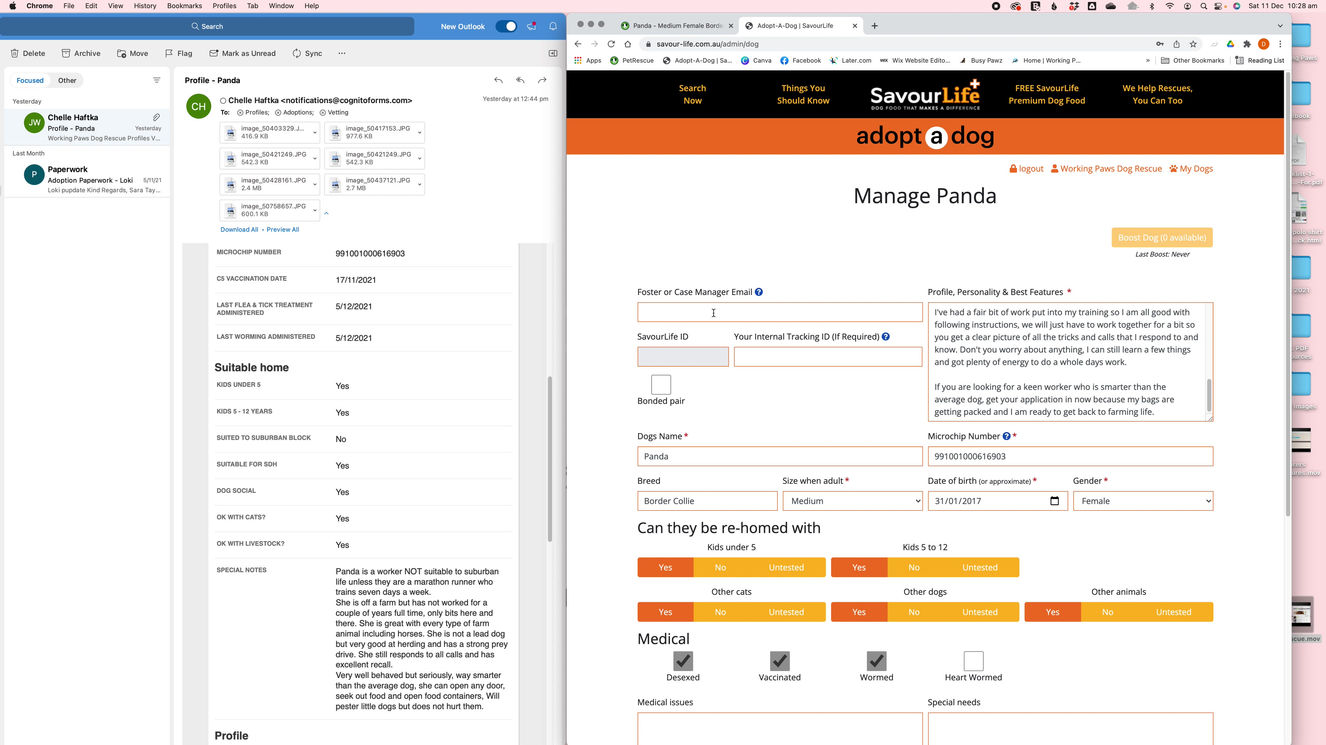This screenshot has height=745, width=1326.
Task: Click Sync in Outlook toolbar
Action: coord(307,53)
